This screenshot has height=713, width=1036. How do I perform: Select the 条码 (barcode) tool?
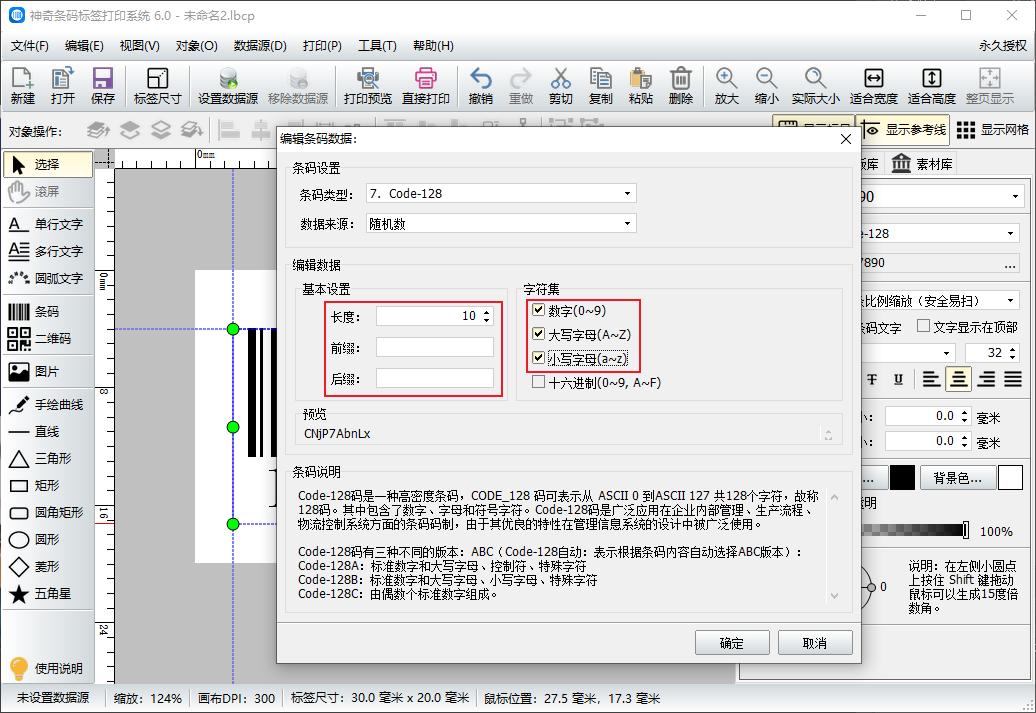pos(40,310)
